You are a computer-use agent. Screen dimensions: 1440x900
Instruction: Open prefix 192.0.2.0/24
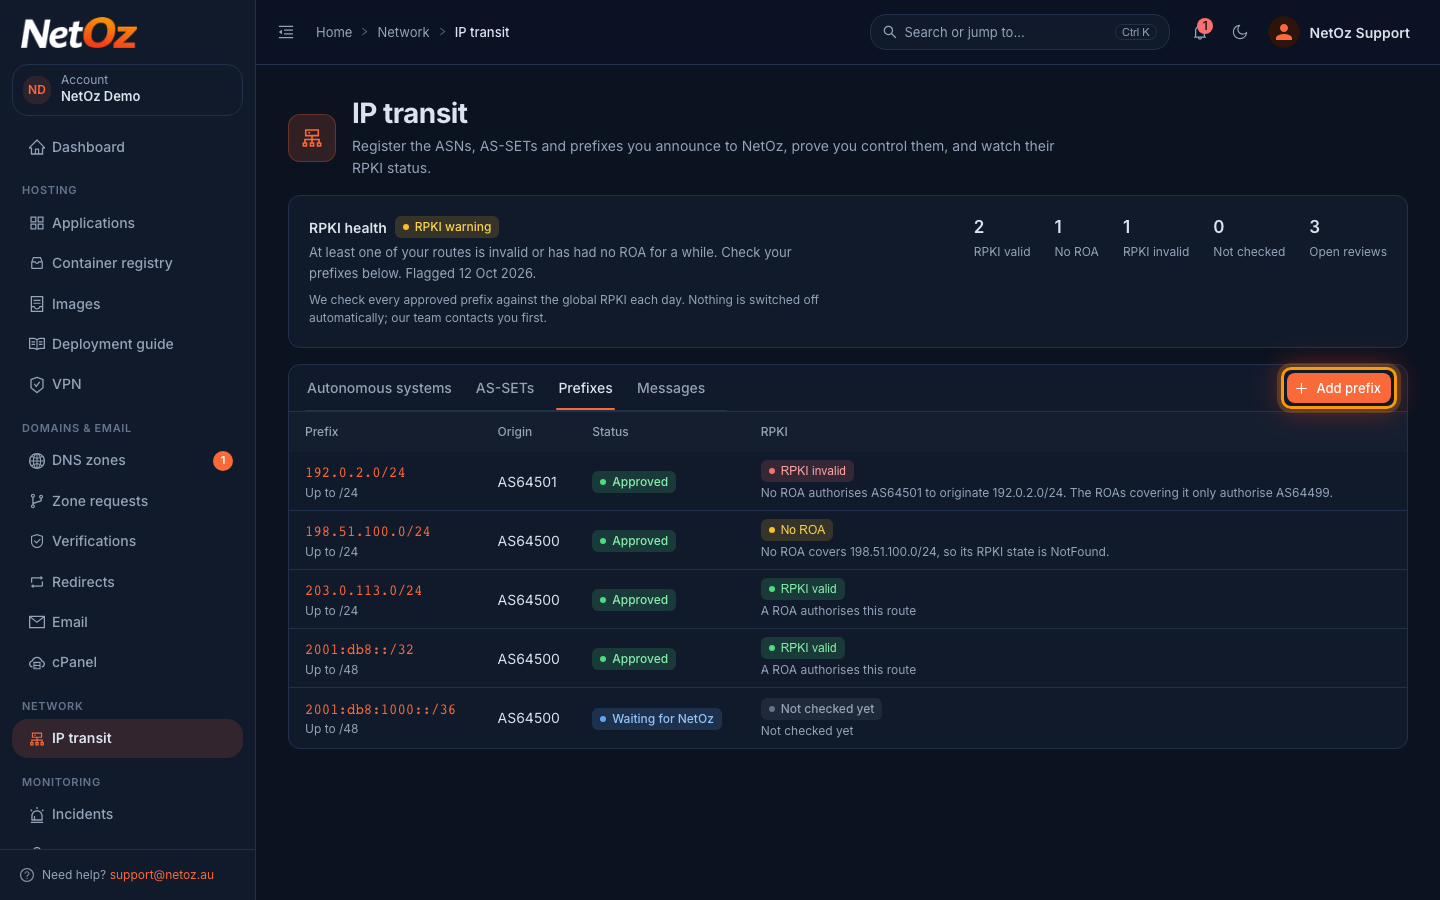[355, 472]
